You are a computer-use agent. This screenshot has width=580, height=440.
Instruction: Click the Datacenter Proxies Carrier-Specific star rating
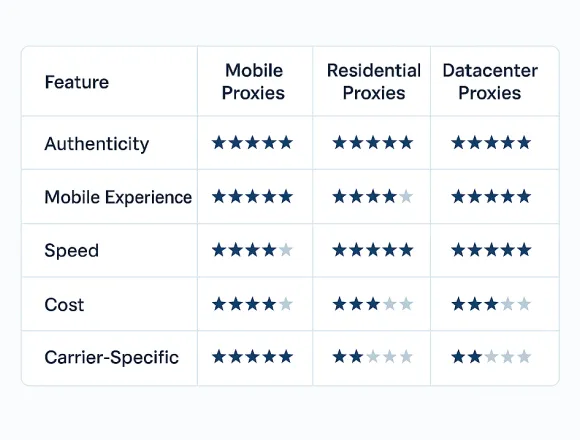(x=491, y=357)
